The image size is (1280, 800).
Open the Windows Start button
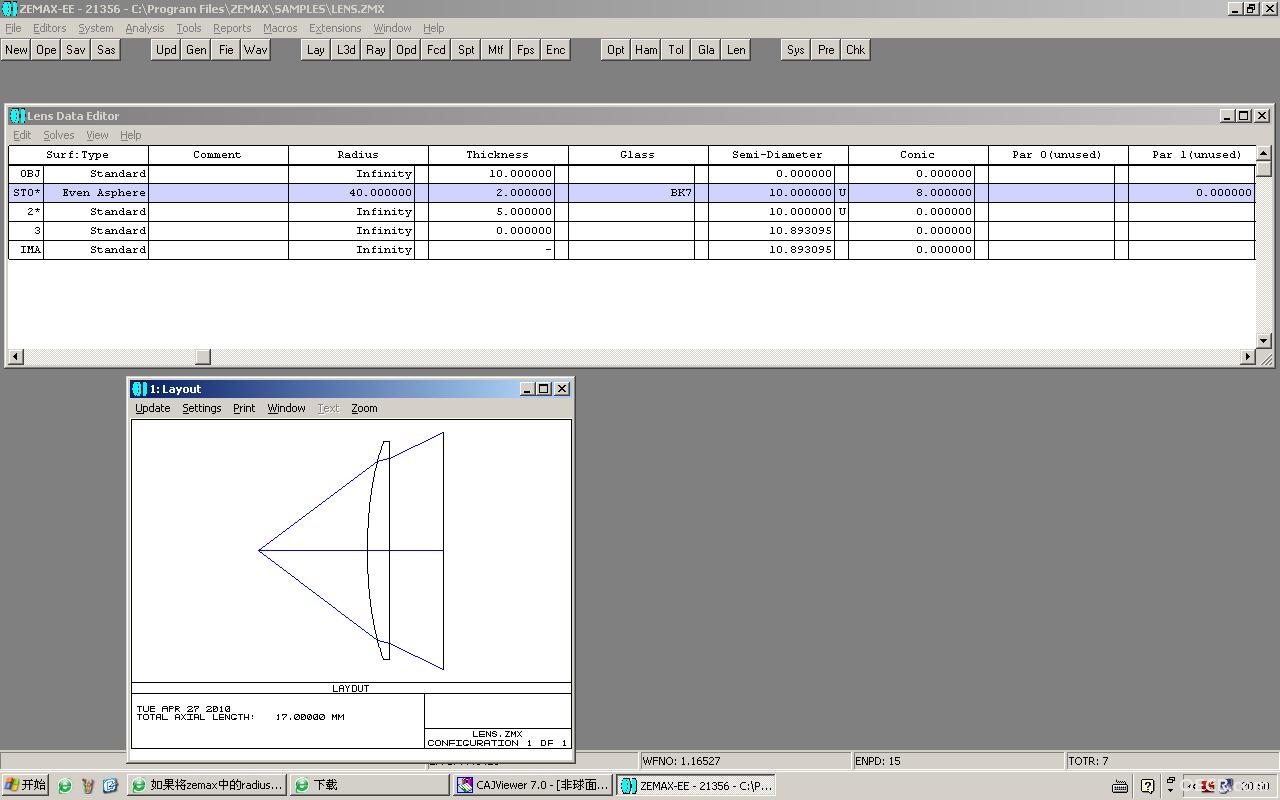coord(25,785)
